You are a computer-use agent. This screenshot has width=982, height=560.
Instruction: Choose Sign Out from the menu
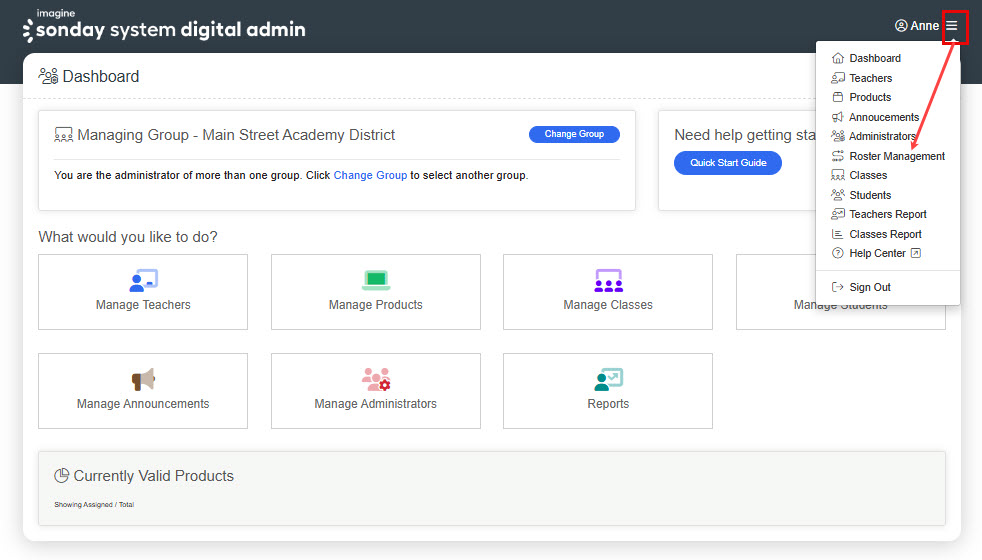tap(870, 287)
